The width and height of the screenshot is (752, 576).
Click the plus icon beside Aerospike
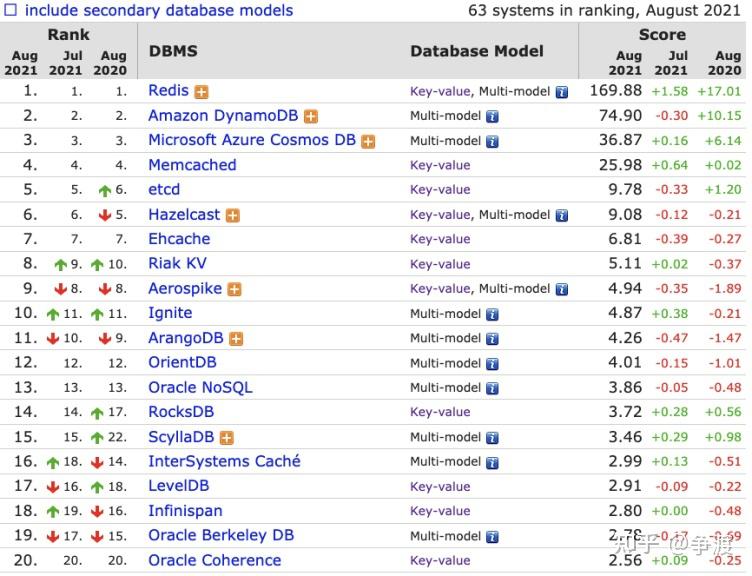tap(234, 290)
